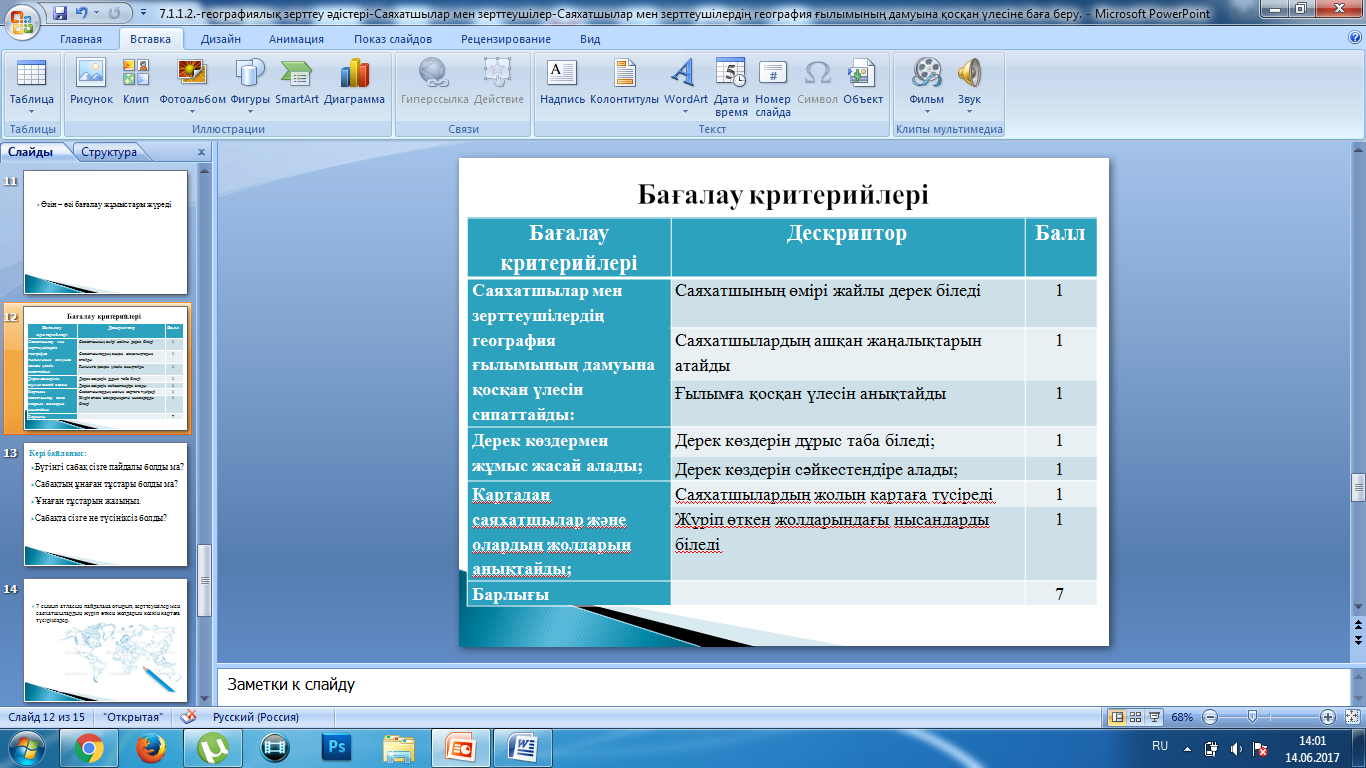This screenshot has height=768, width=1366.
Task: Open the Дизайн ribbon tab
Action: [x=220, y=39]
